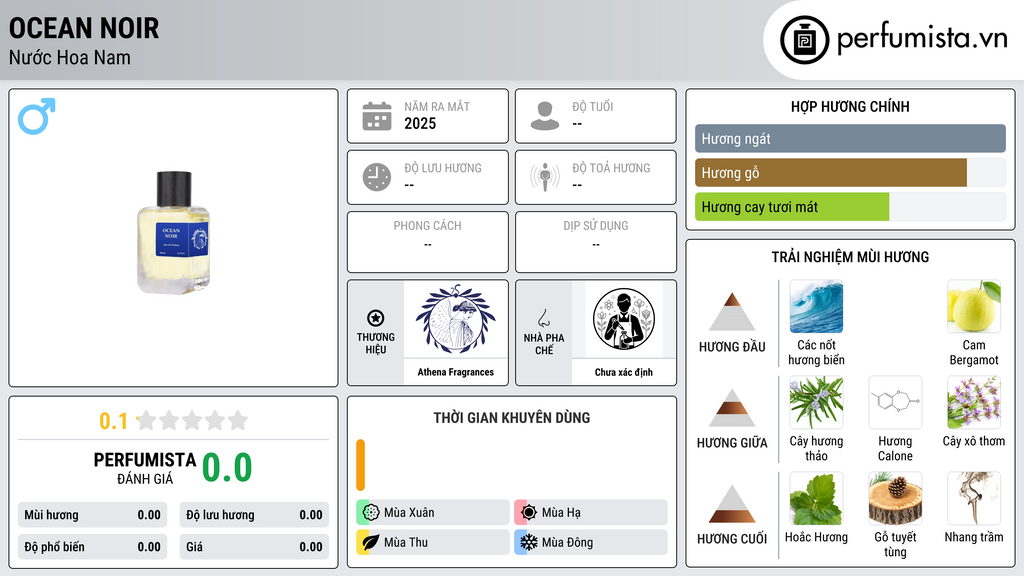Click the spring flower icon for Mùa Xuân
Image resolution: width=1024 pixels, height=576 pixels.
coord(371,513)
